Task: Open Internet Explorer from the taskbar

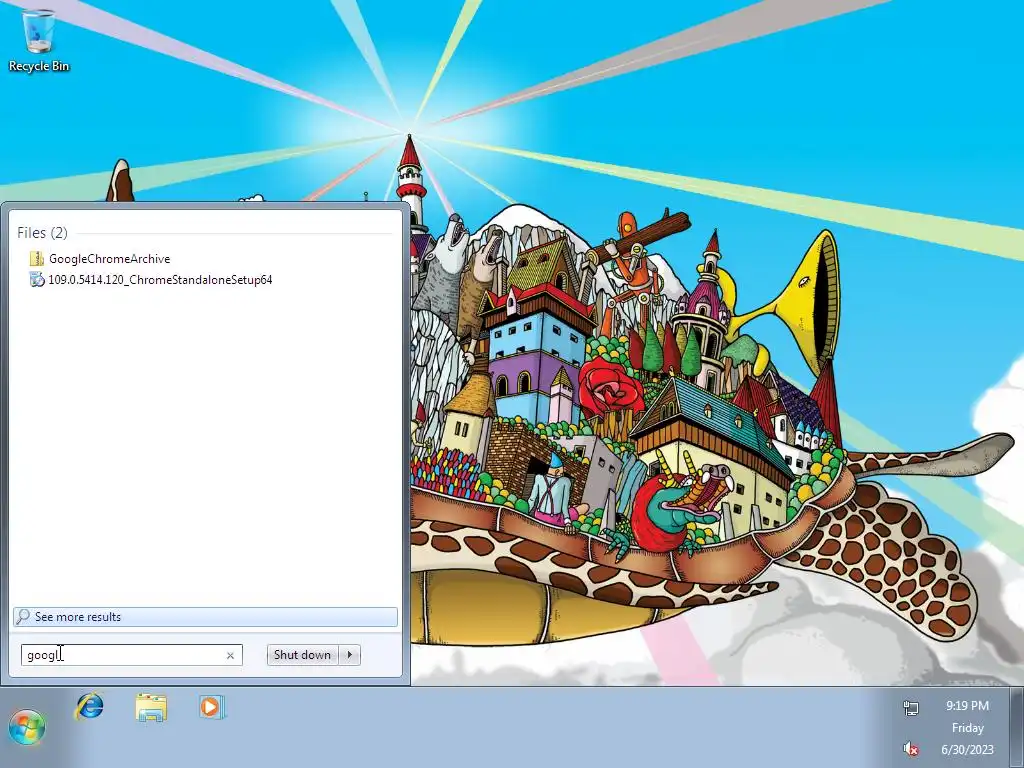Action: [x=89, y=707]
